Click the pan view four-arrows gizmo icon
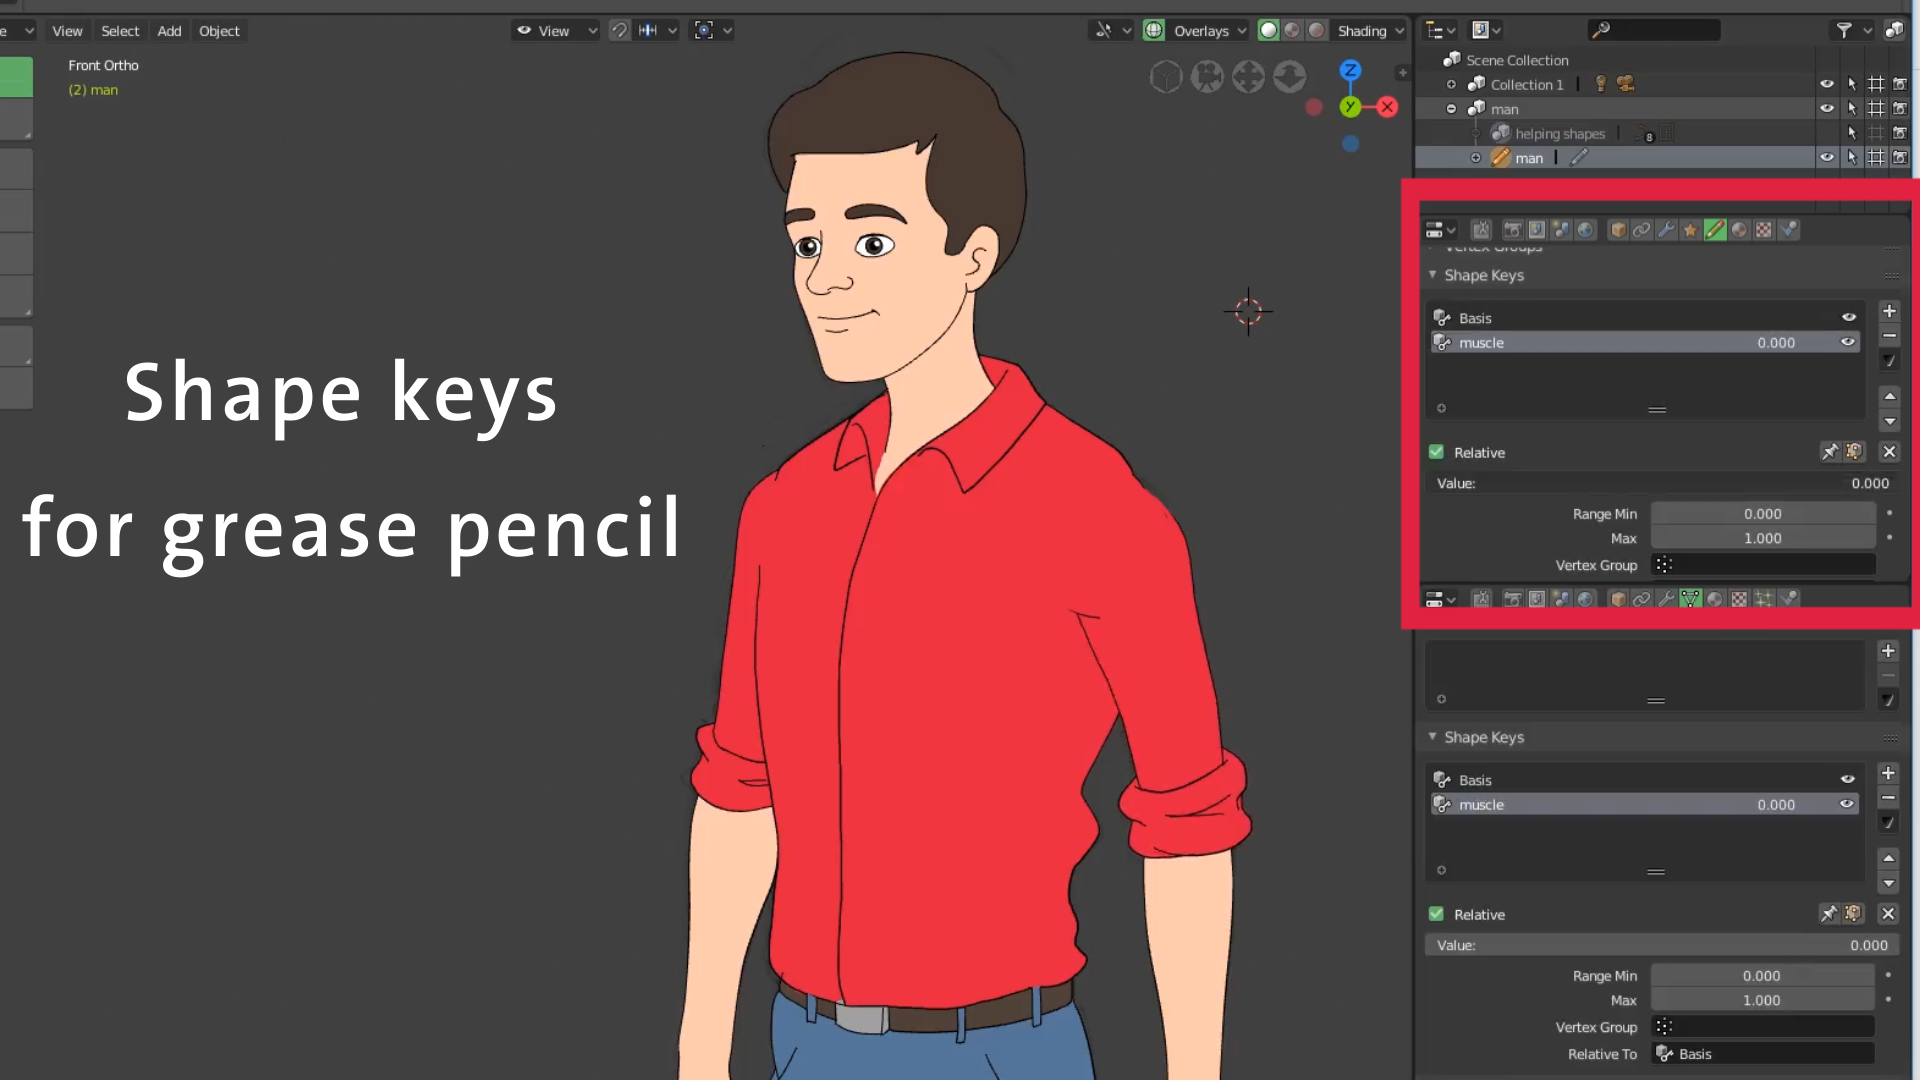Viewport: 1920px width, 1080px height. pos(1248,77)
